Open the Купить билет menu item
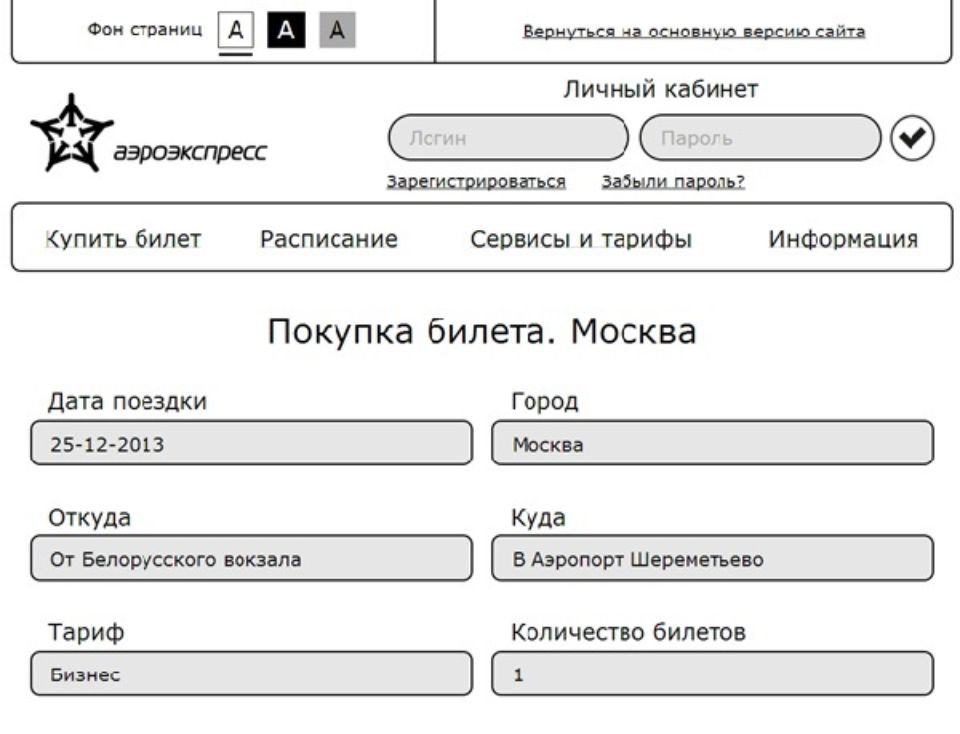960x734 pixels. [123, 239]
